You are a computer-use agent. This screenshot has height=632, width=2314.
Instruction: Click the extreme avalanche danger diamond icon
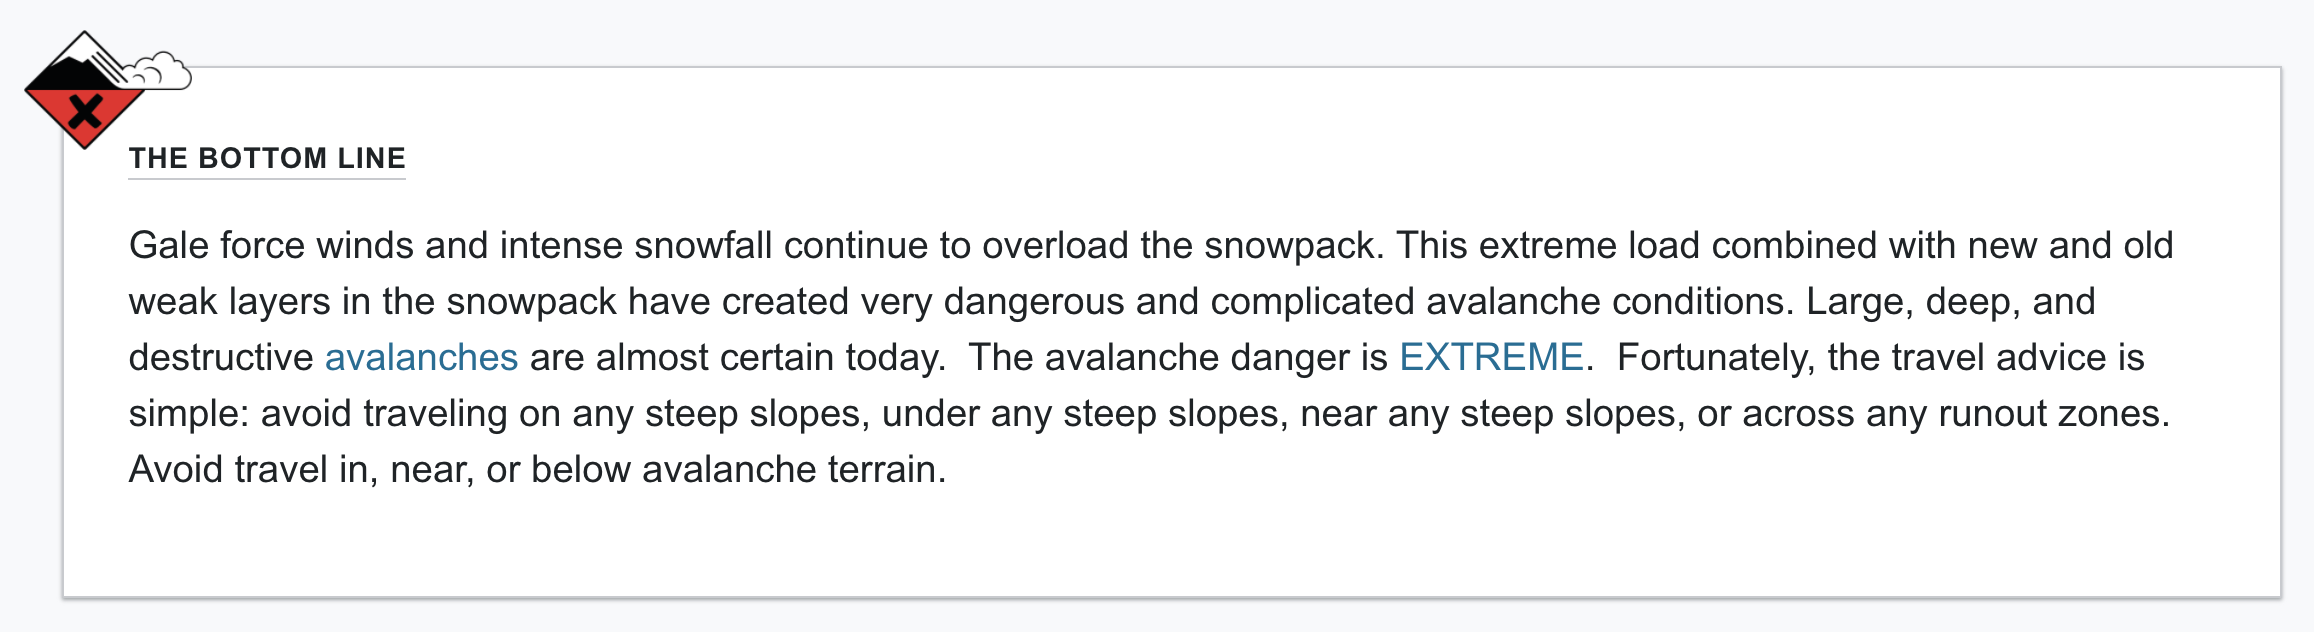click(85, 91)
